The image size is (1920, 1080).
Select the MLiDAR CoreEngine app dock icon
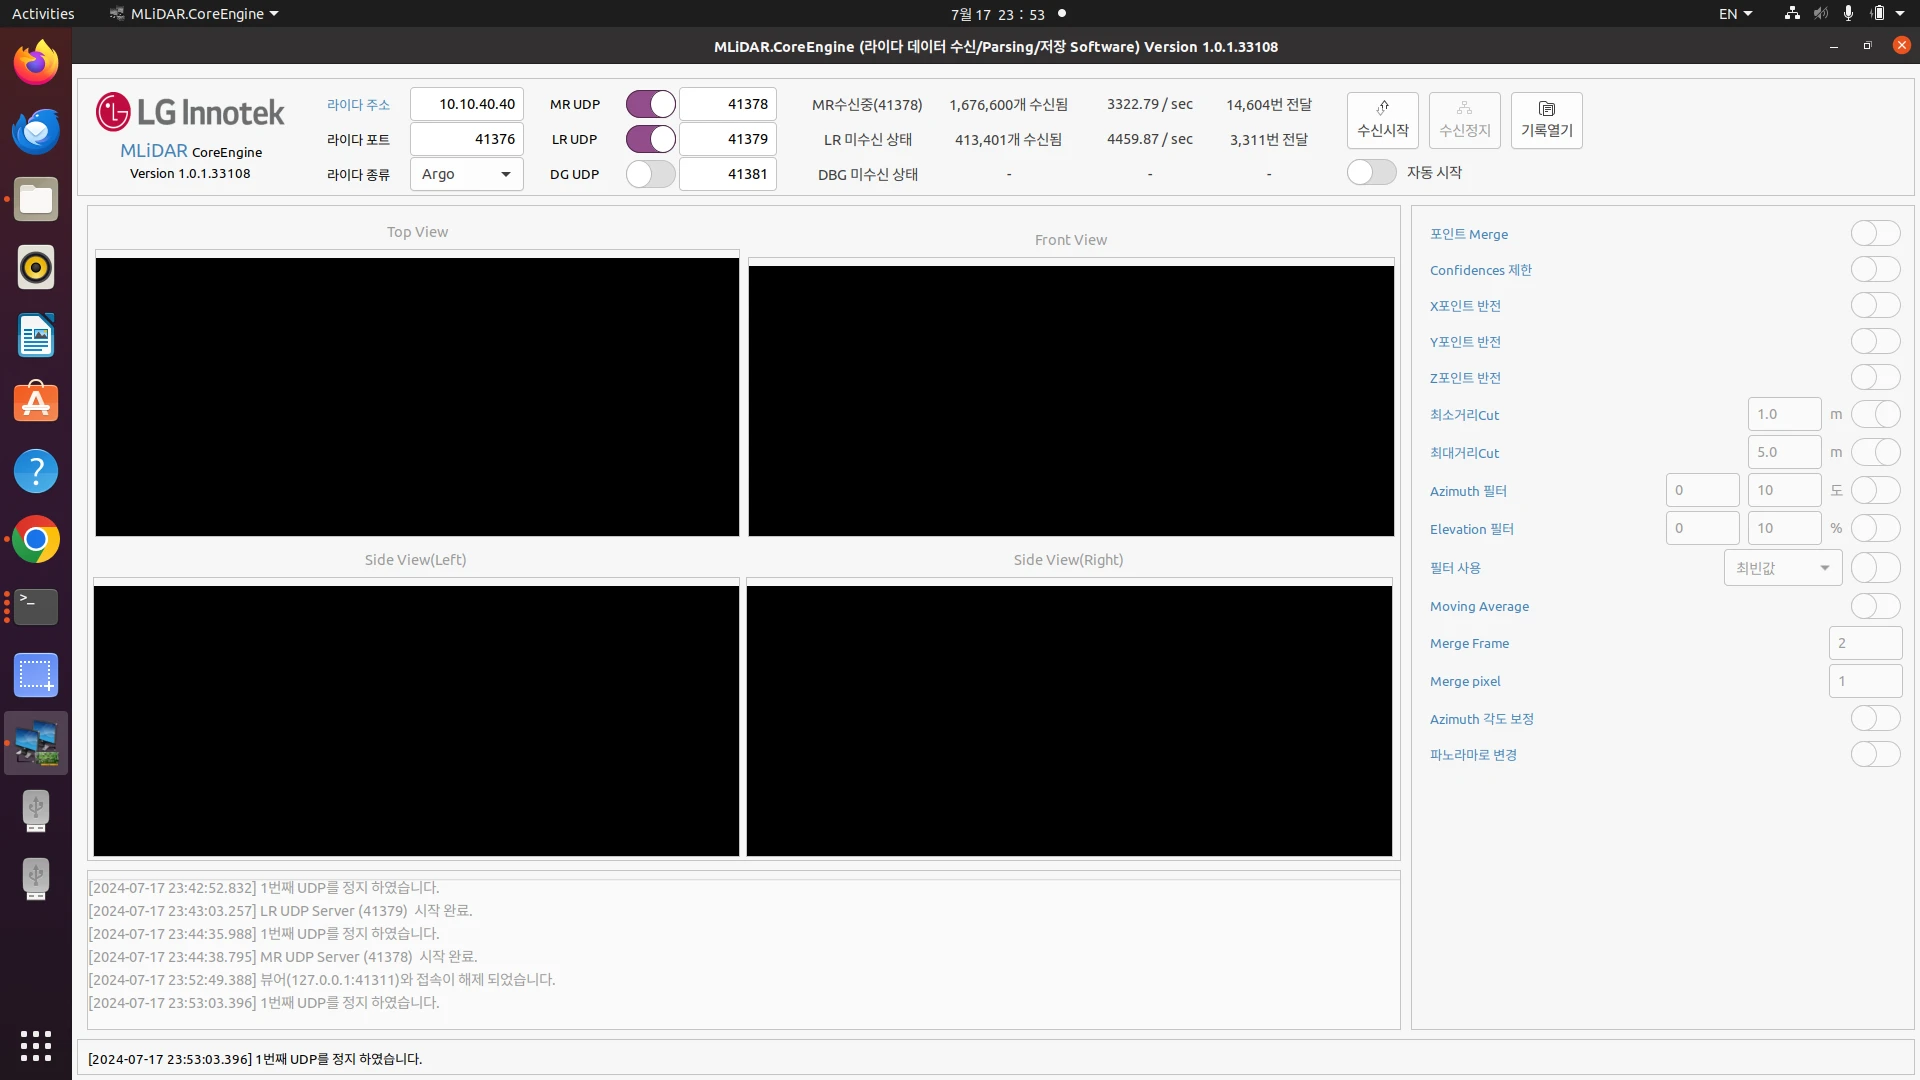36,743
